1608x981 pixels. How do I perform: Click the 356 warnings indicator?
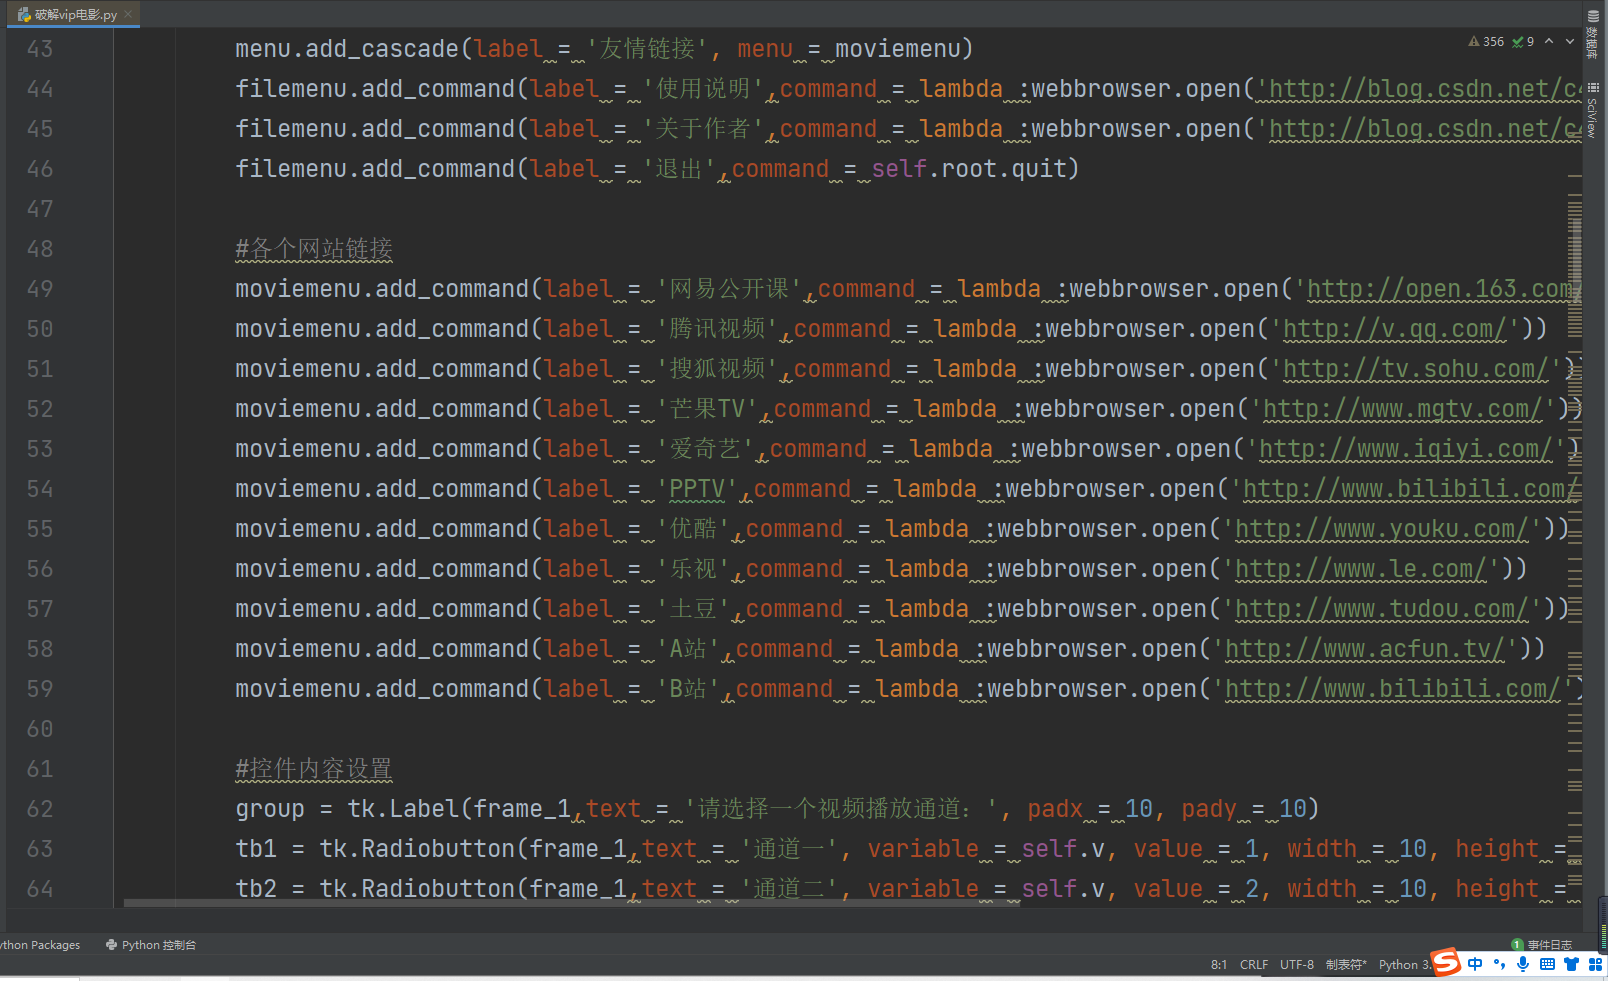coord(1486,42)
